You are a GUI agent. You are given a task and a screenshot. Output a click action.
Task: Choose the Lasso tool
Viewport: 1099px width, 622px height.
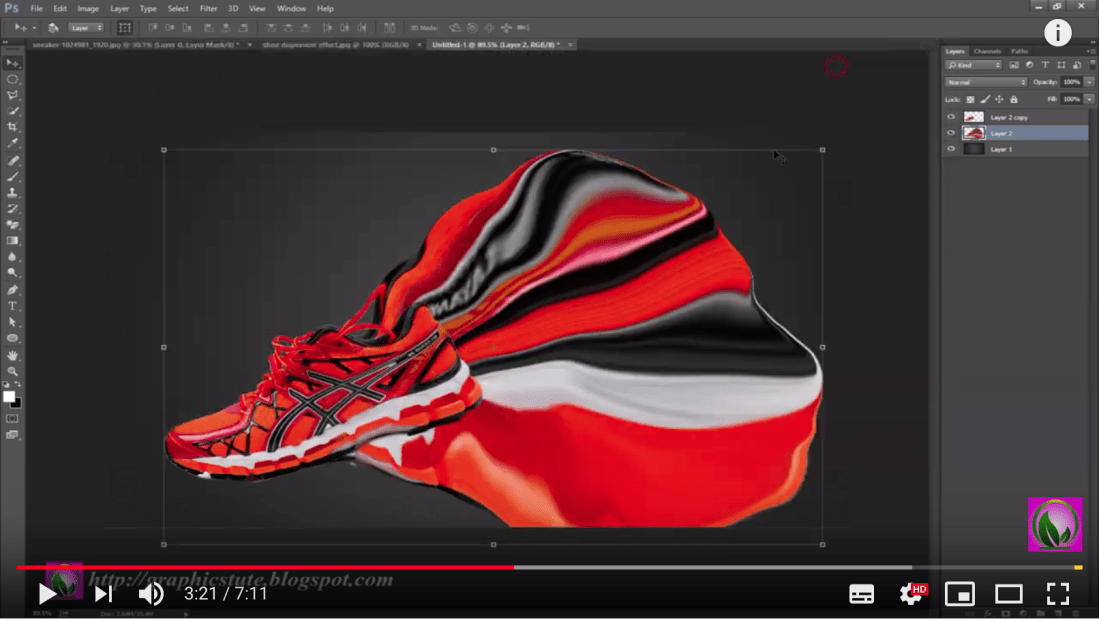tap(13, 95)
